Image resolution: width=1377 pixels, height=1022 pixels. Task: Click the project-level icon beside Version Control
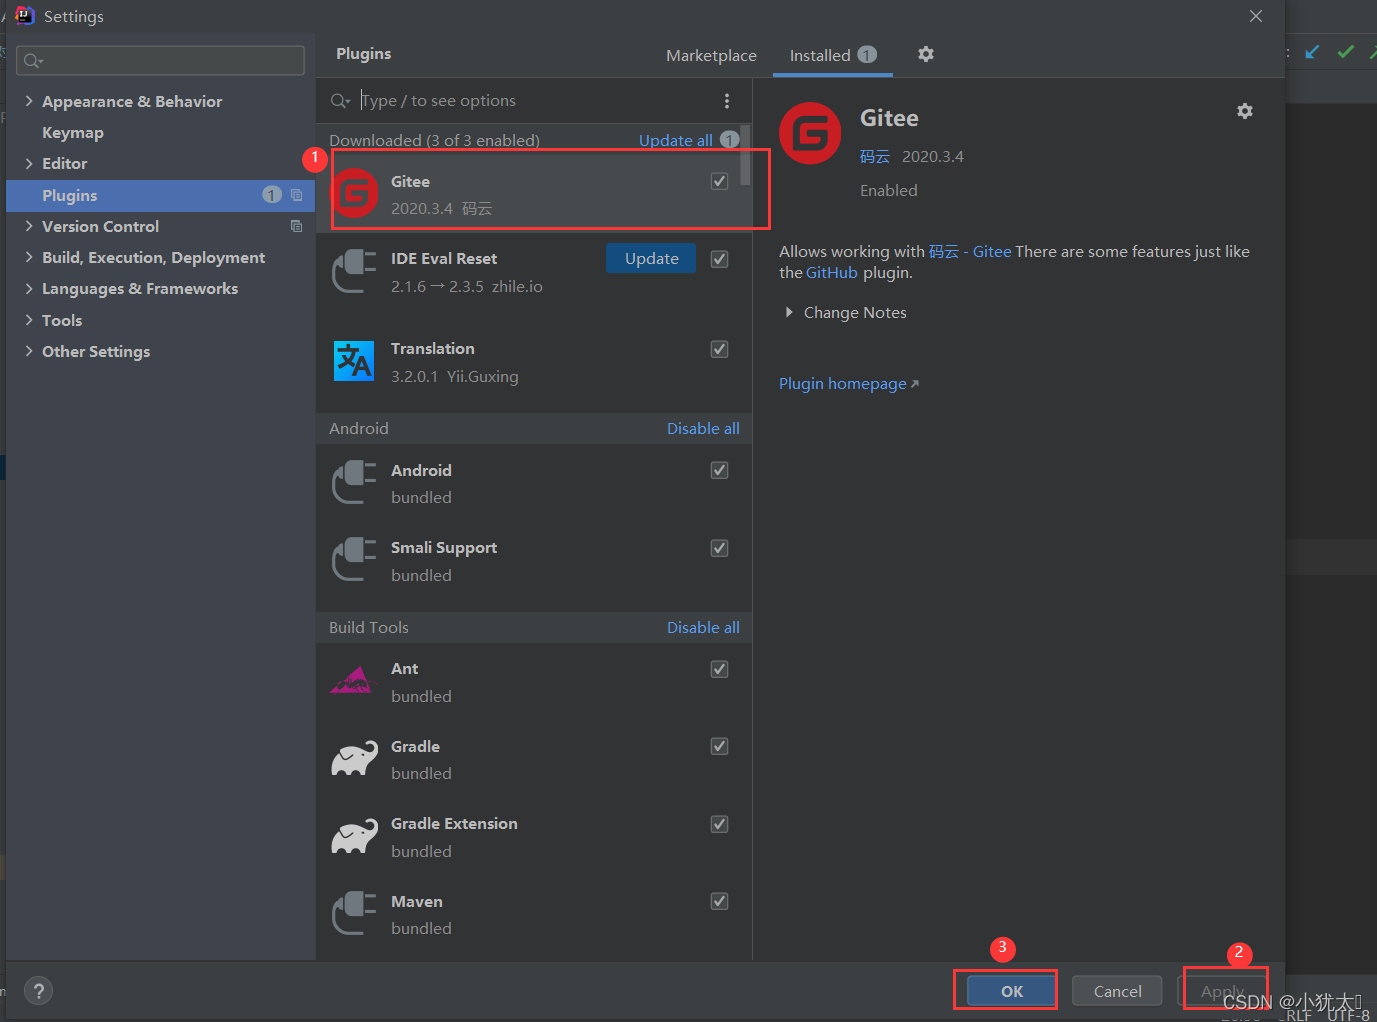(x=296, y=226)
